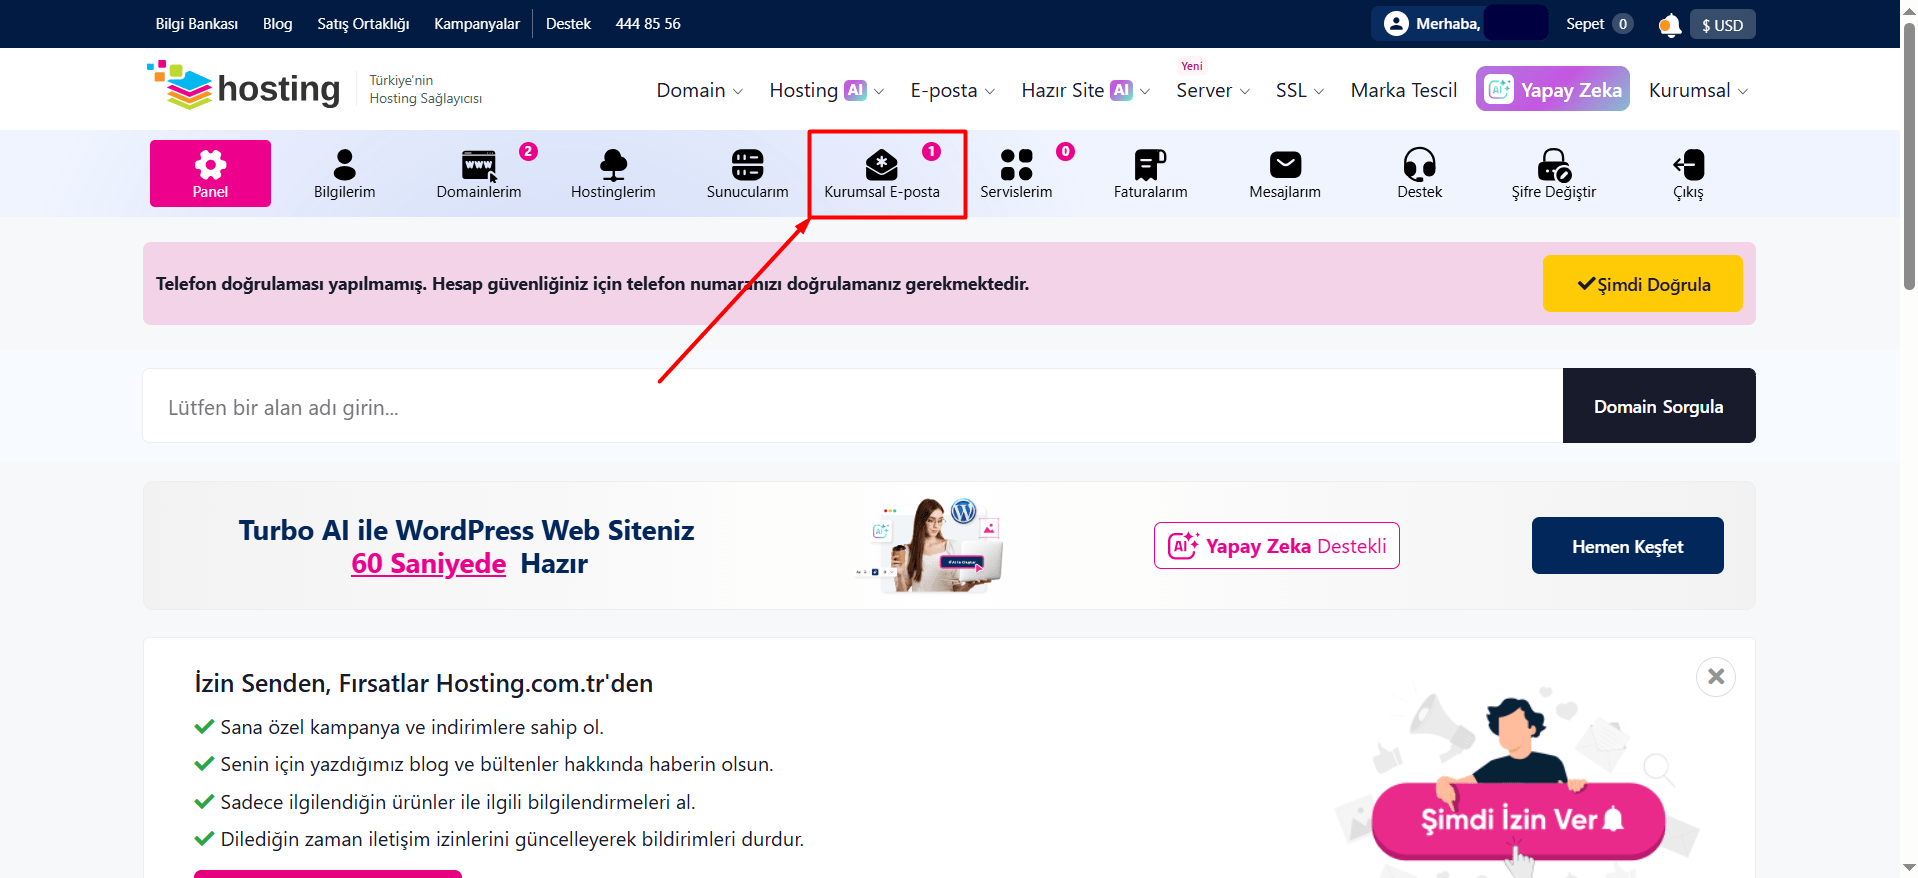Focus the domain name search field
1918x878 pixels.
pyautogui.click(x=852, y=406)
